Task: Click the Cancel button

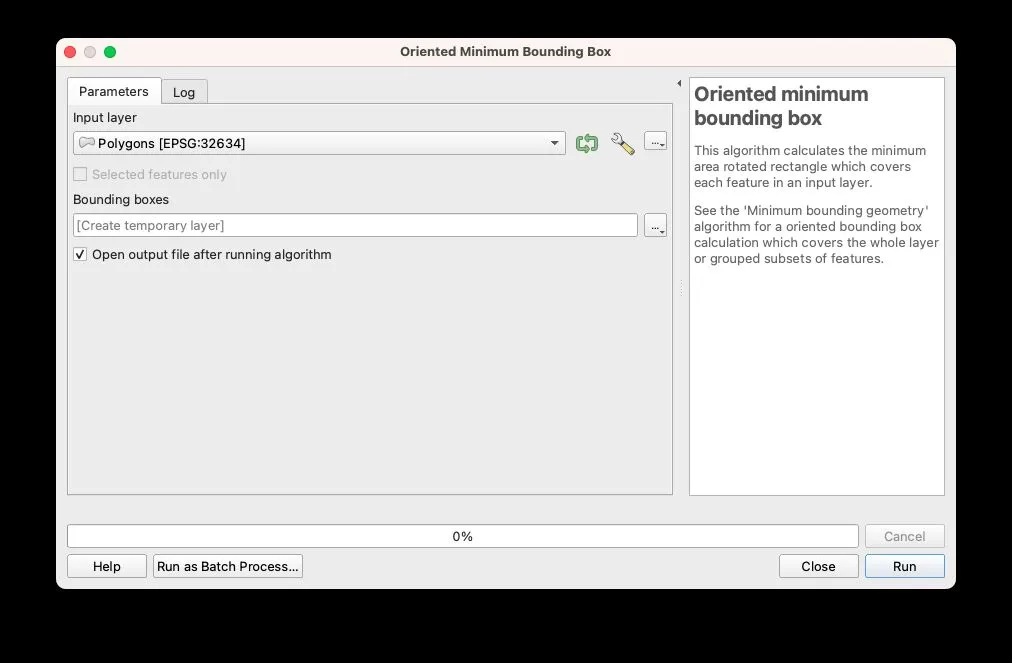Action: click(904, 536)
